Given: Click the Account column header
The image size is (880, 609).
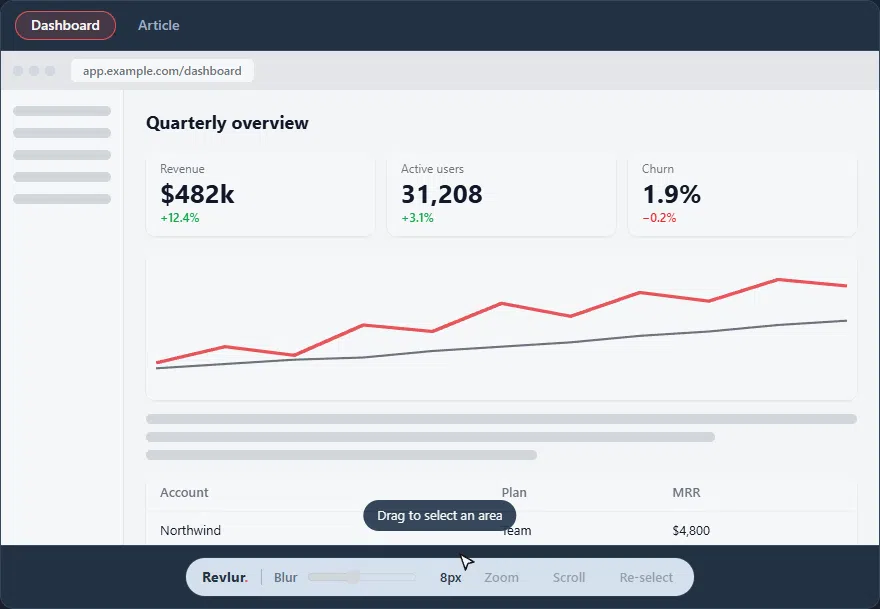Looking at the screenshot, I should 184,492.
